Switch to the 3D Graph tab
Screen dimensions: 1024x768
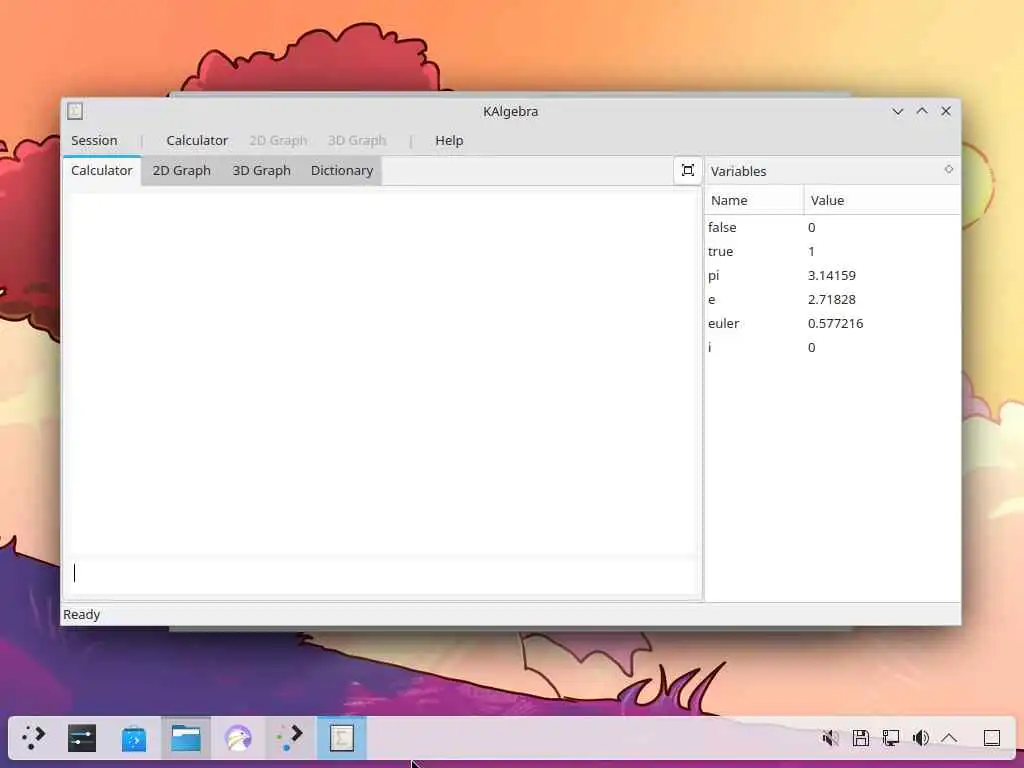click(261, 170)
